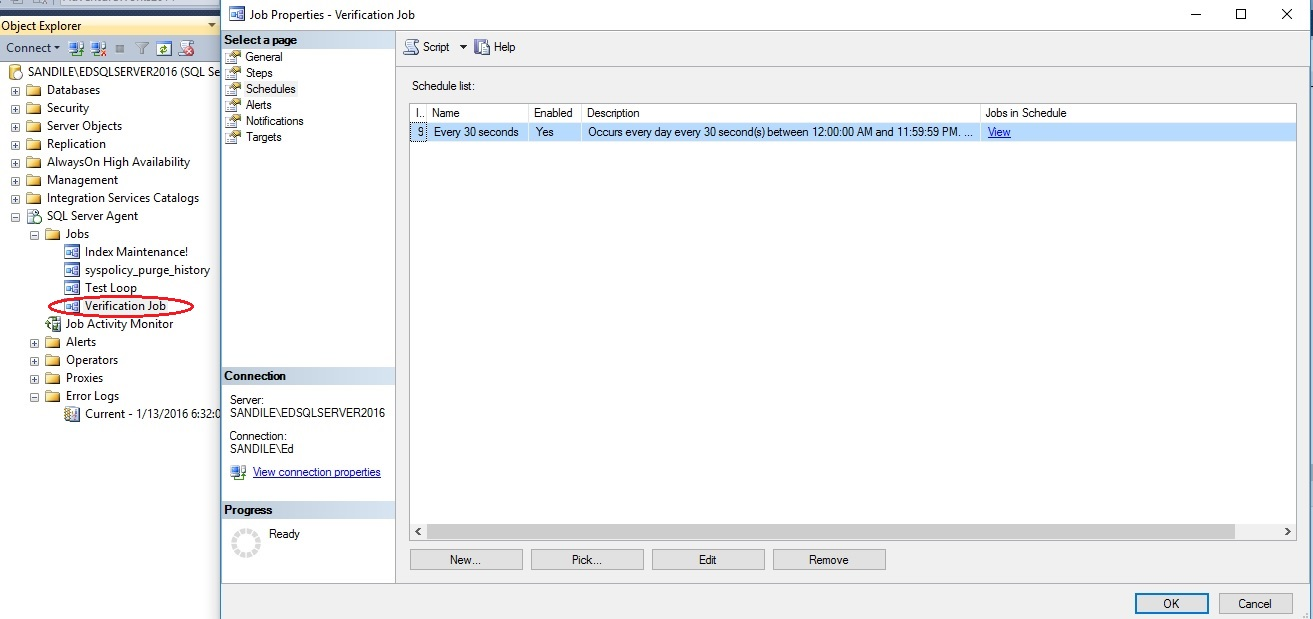Collapse the SQL Server Agent node
Image resolution: width=1313 pixels, height=619 pixels.
(x=16, y=216)
